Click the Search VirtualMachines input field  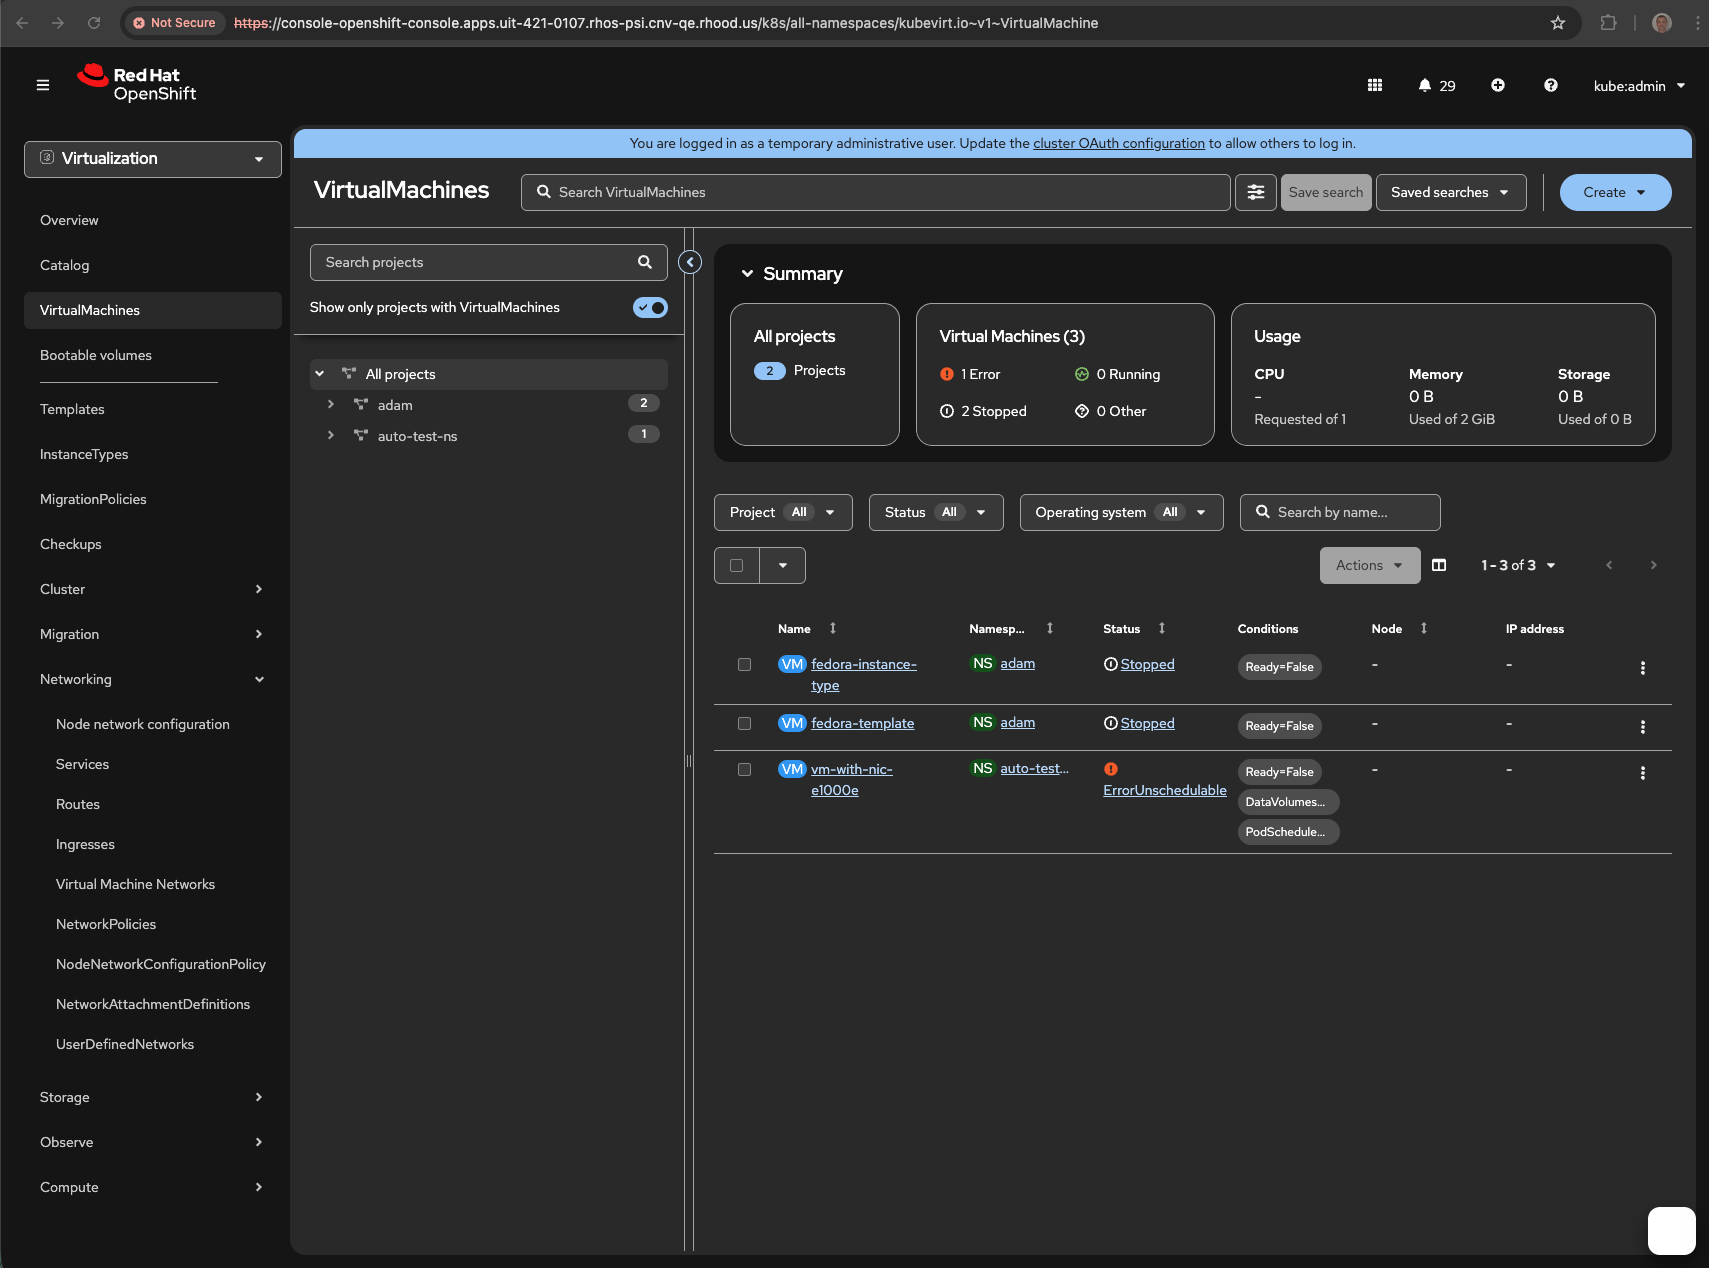pos(875,193)
